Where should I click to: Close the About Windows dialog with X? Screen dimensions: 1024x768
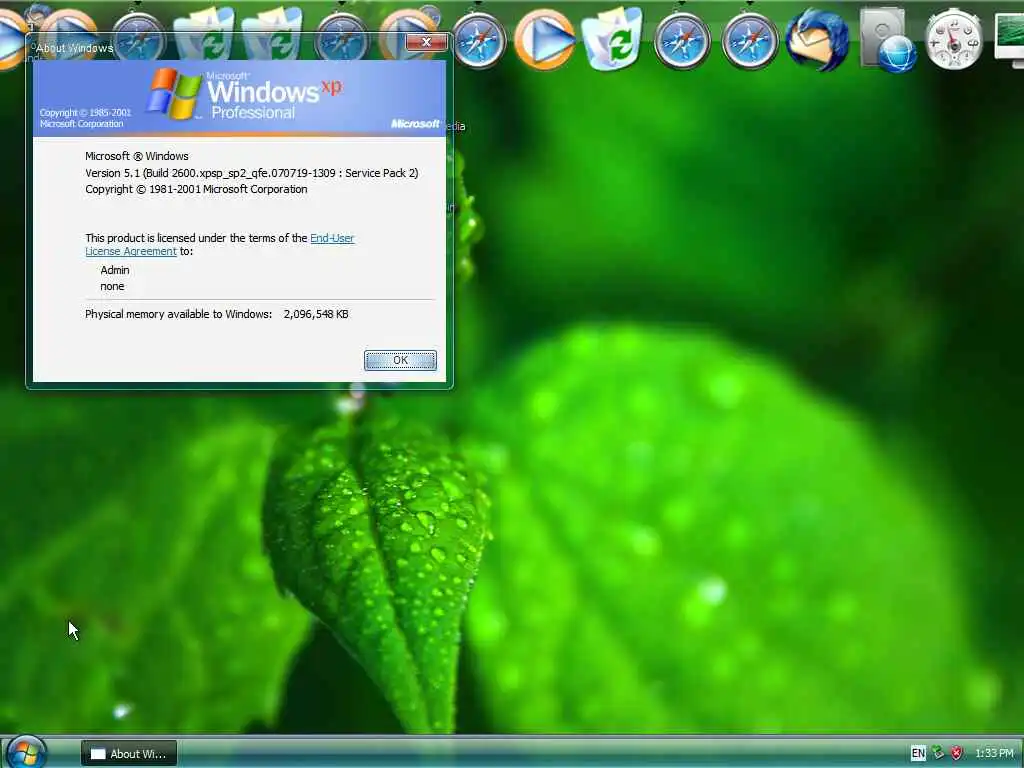pyautogui.click(x=426, y=42)
